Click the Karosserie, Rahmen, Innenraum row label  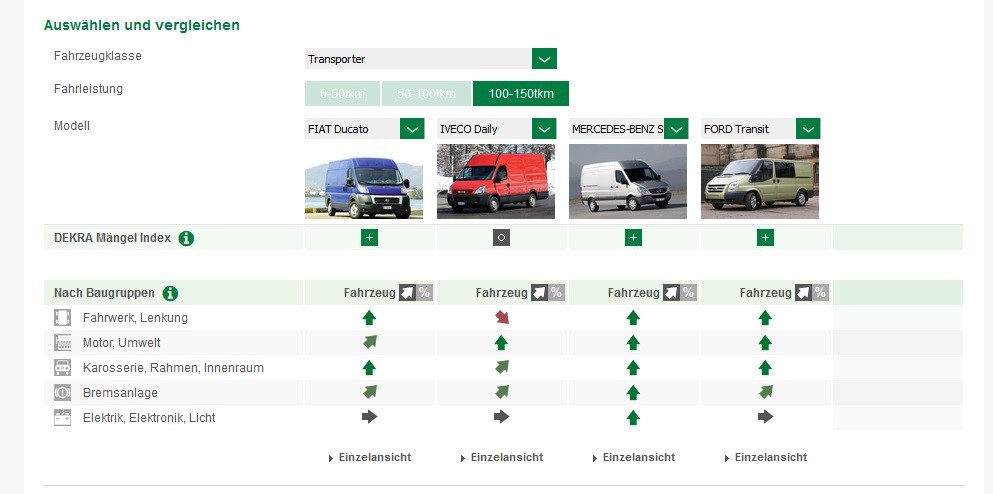pos(173,368)
